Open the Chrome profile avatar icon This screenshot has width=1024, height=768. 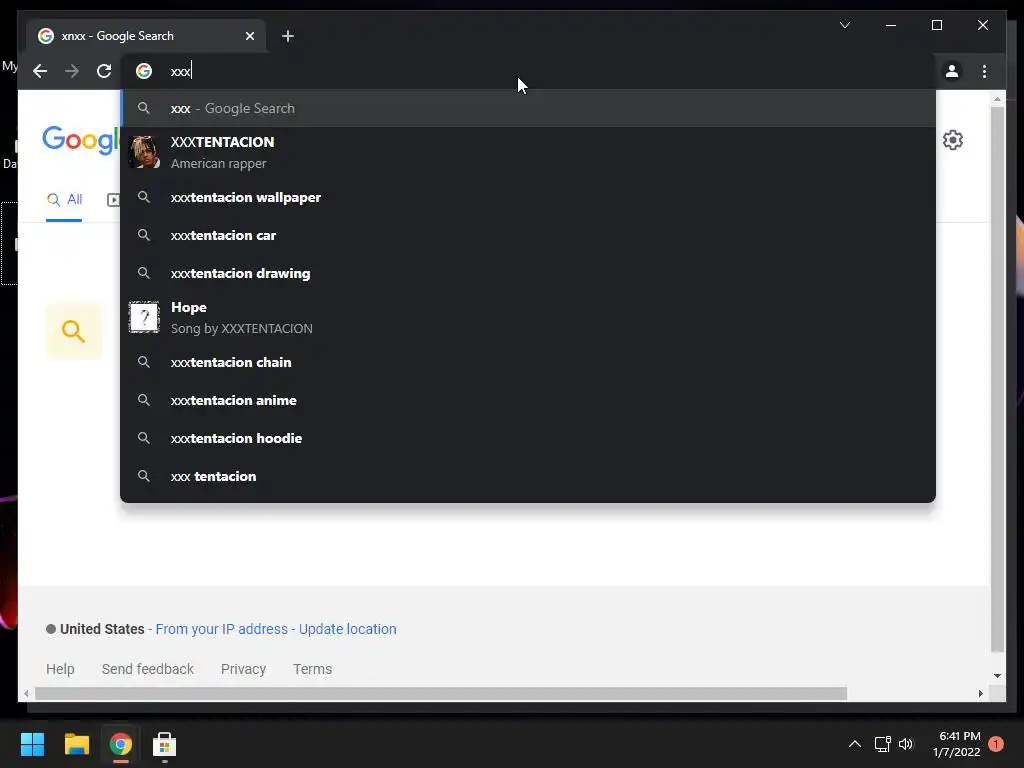(x=952, y=71)
